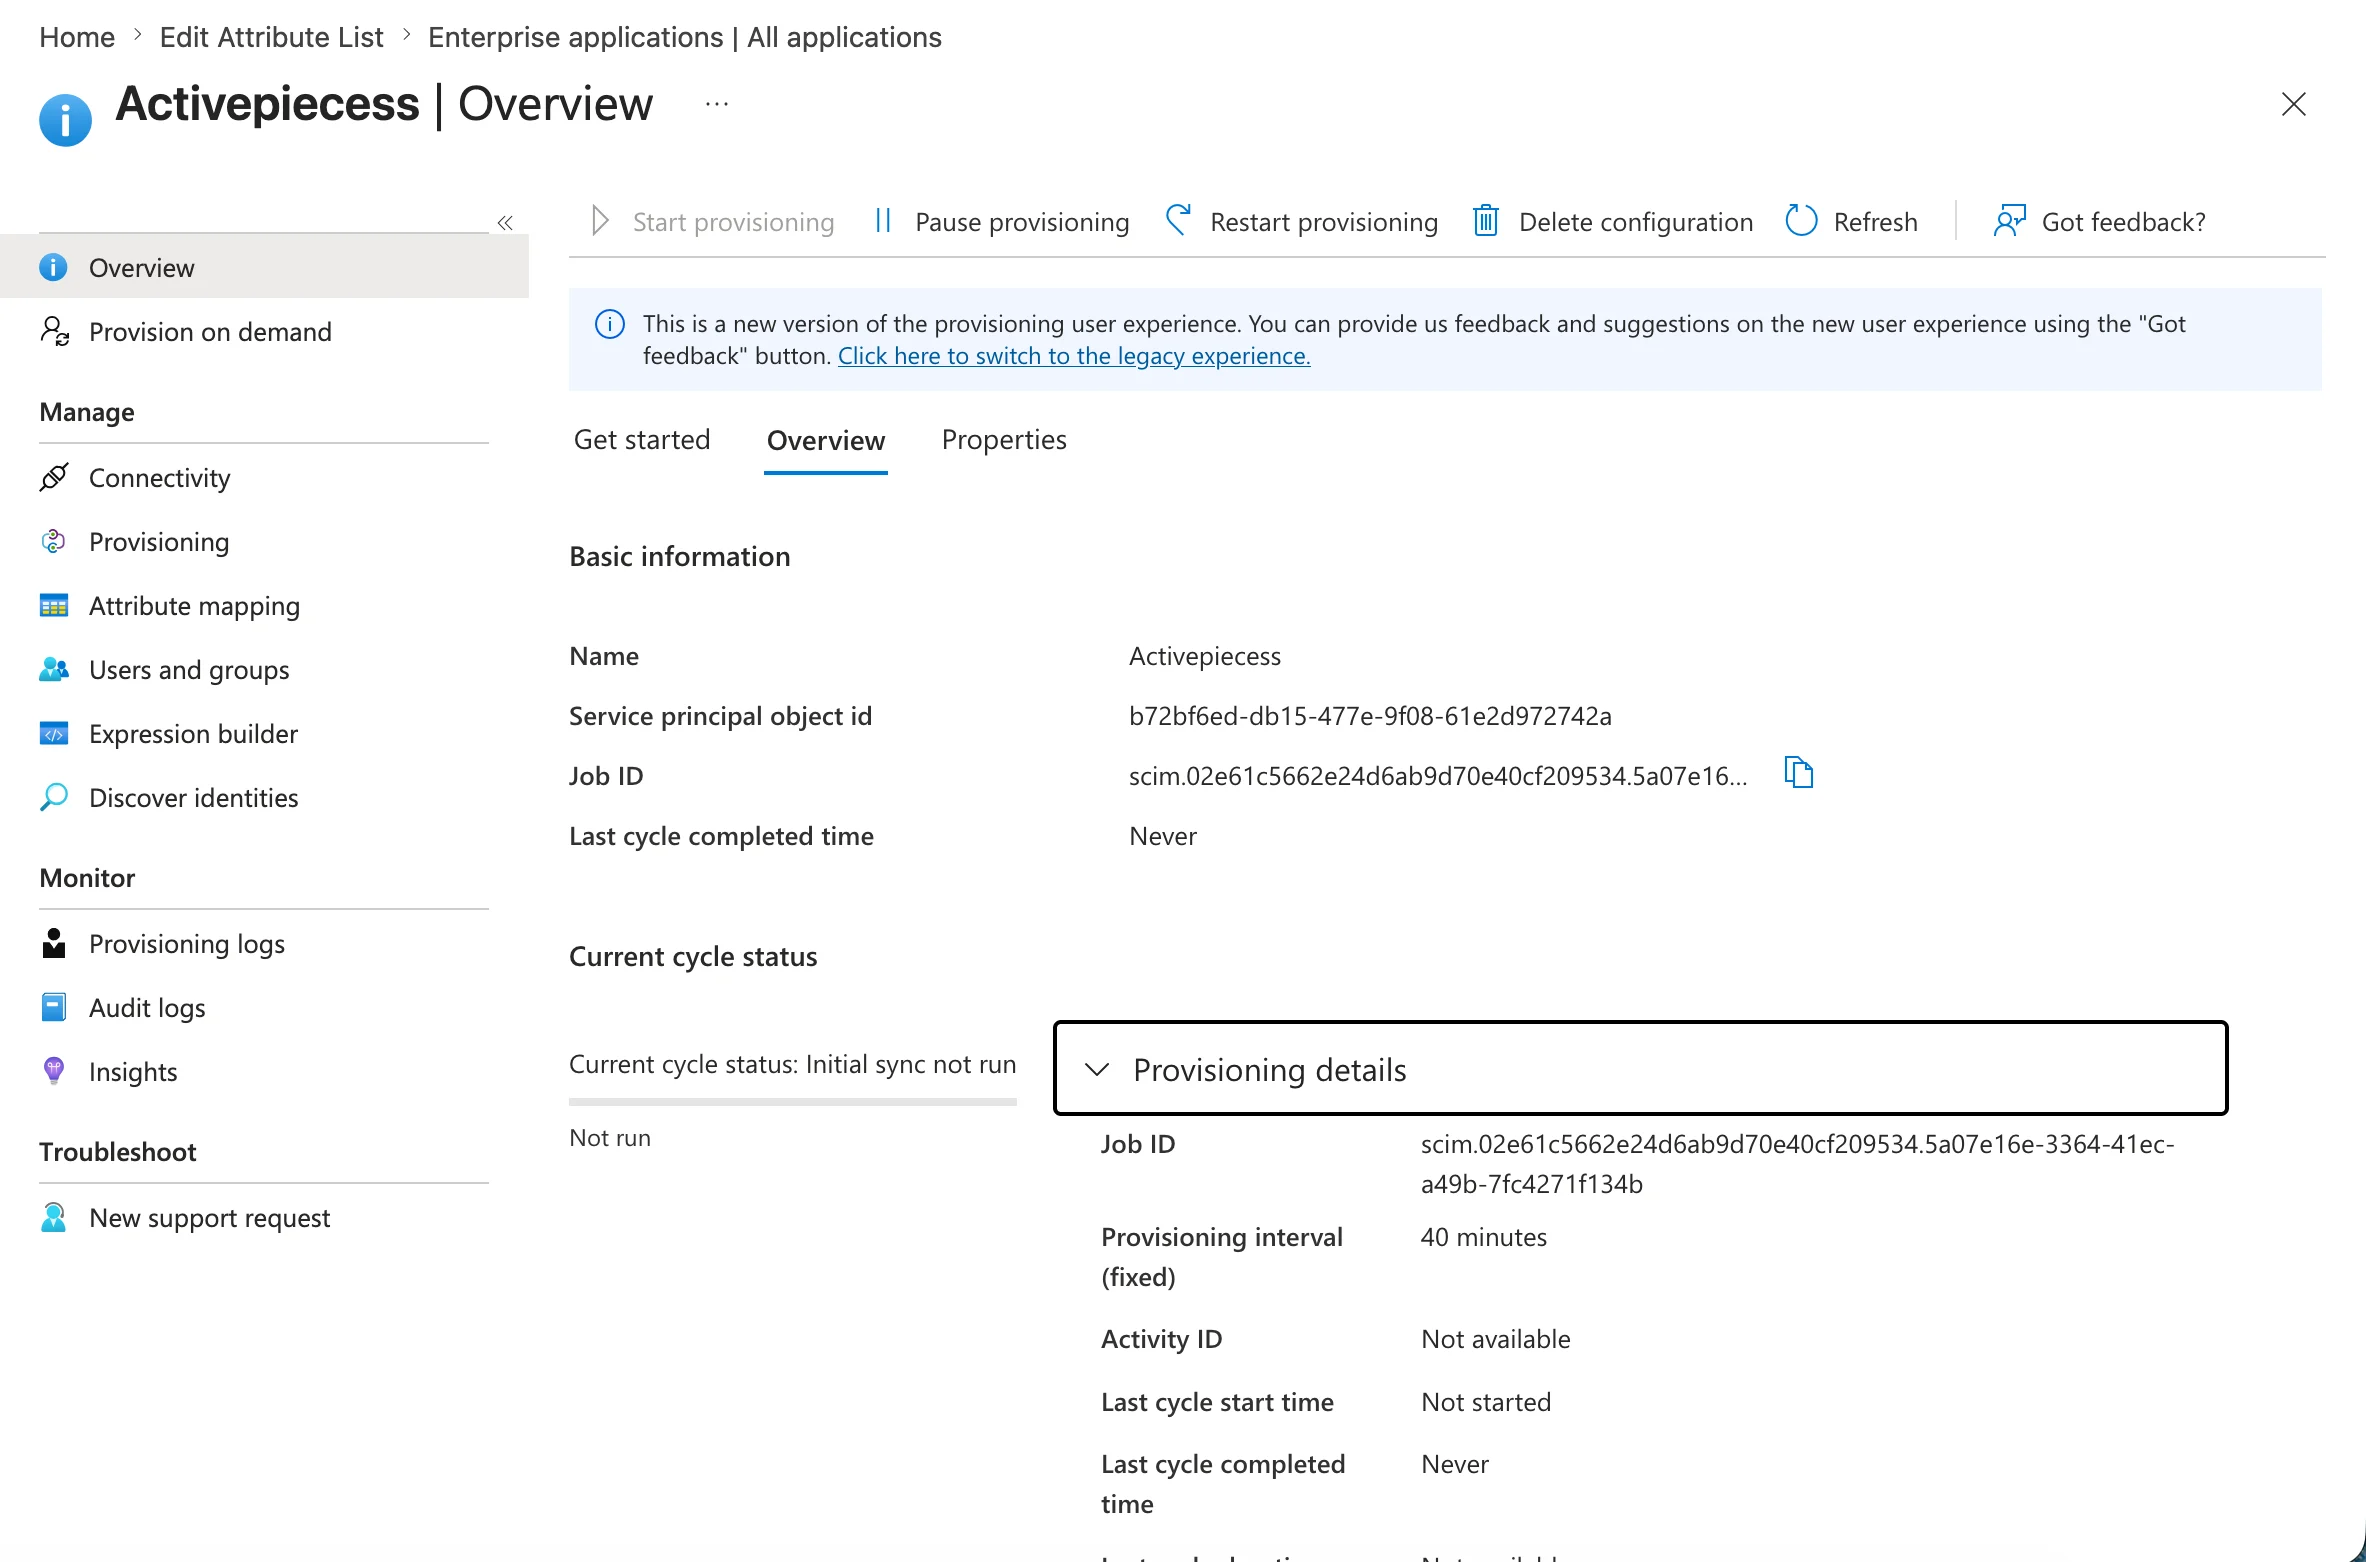The width and height of the screenshot is (2366, 1562).
Task: Click Got feedback? button
Action: coord(2100,221)
